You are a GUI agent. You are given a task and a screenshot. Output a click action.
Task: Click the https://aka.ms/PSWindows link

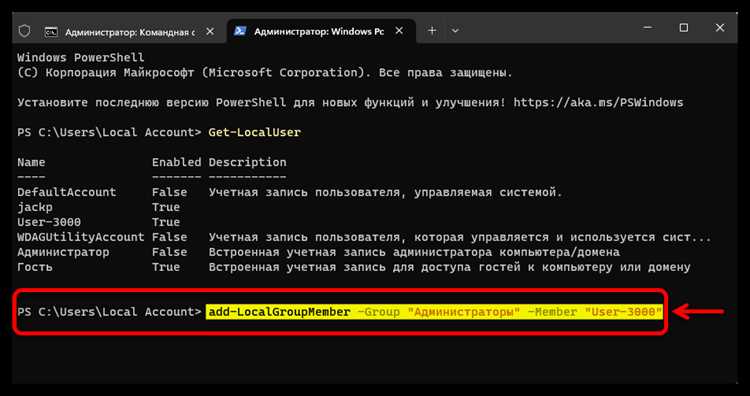598,103
